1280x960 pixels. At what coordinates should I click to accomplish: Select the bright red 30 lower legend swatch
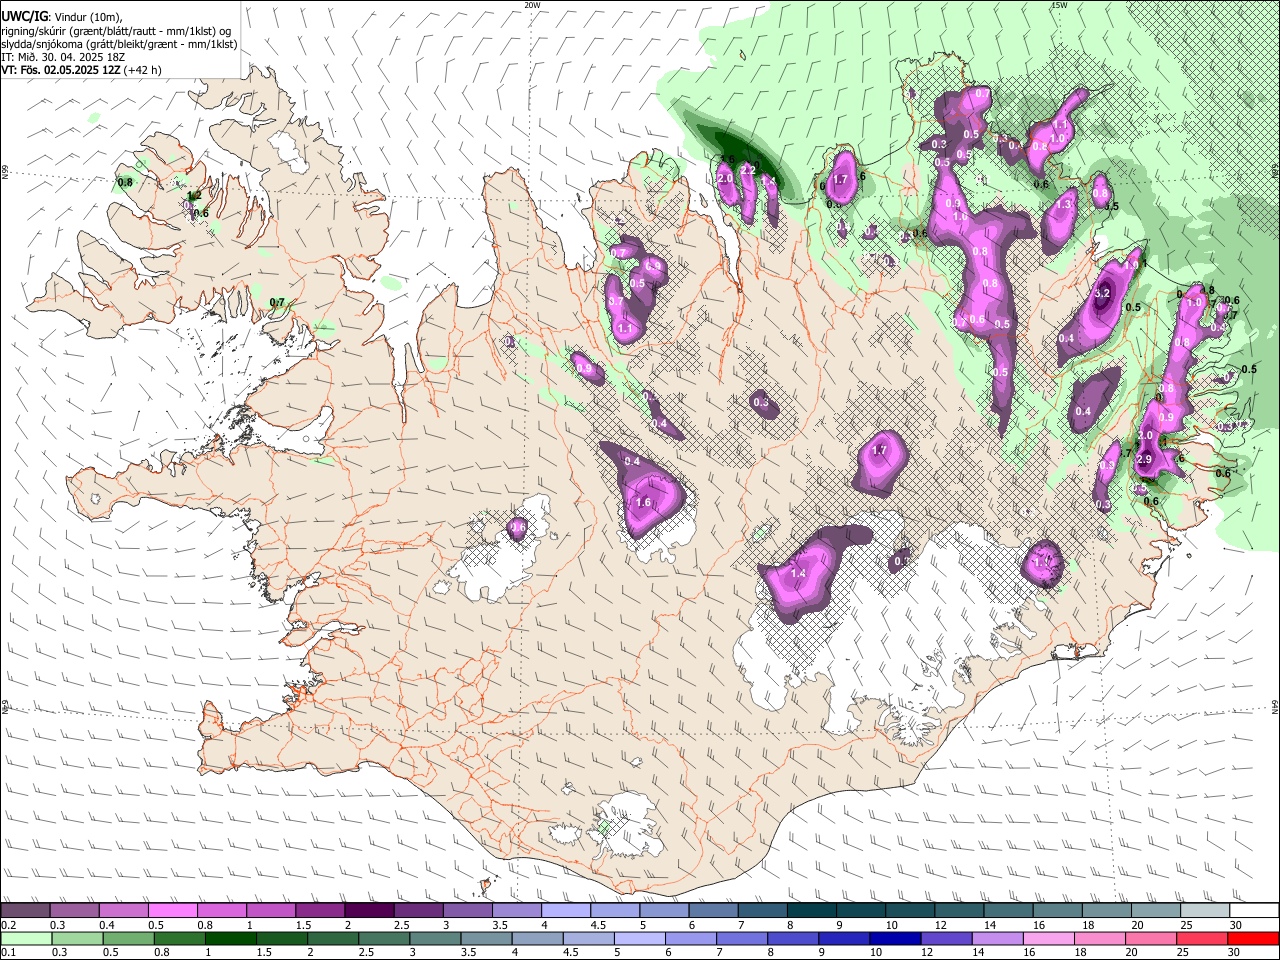point(1252,938)
